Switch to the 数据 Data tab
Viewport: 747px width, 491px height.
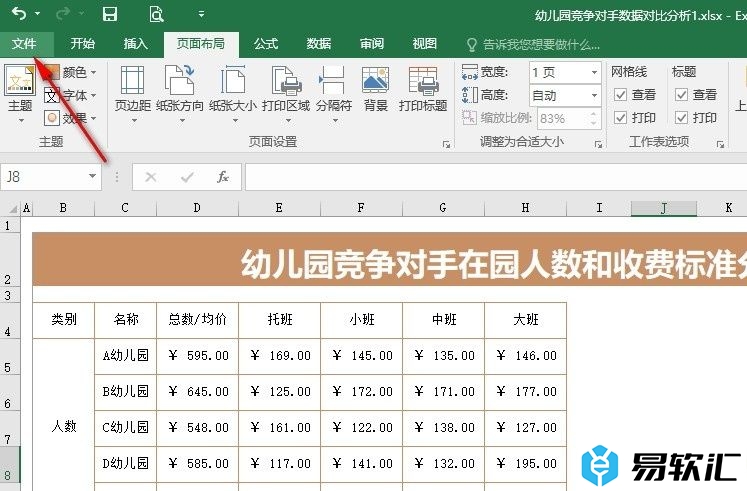(319, 44)
